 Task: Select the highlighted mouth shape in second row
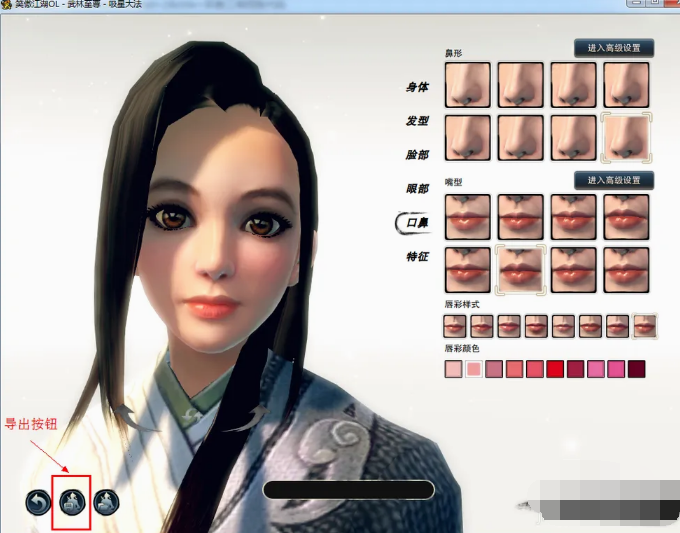click(520, 270)
